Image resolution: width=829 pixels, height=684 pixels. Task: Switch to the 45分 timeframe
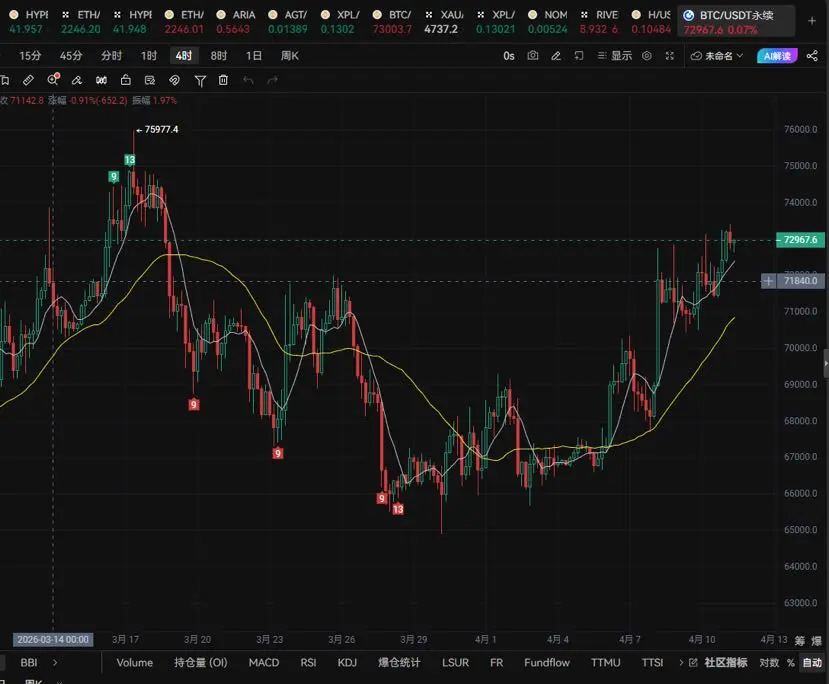click(x=71, y=56)
